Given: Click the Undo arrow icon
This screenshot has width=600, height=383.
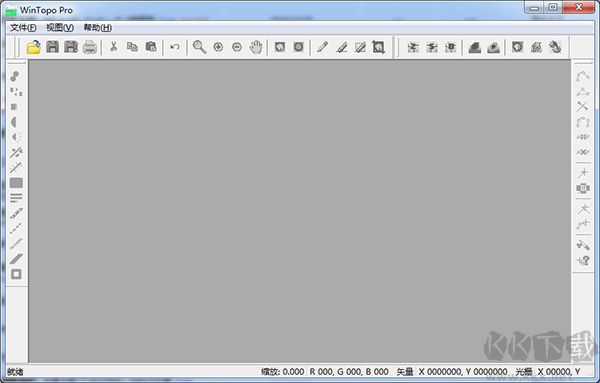Looking at the screenshot, I should click(x=175, y=47).
